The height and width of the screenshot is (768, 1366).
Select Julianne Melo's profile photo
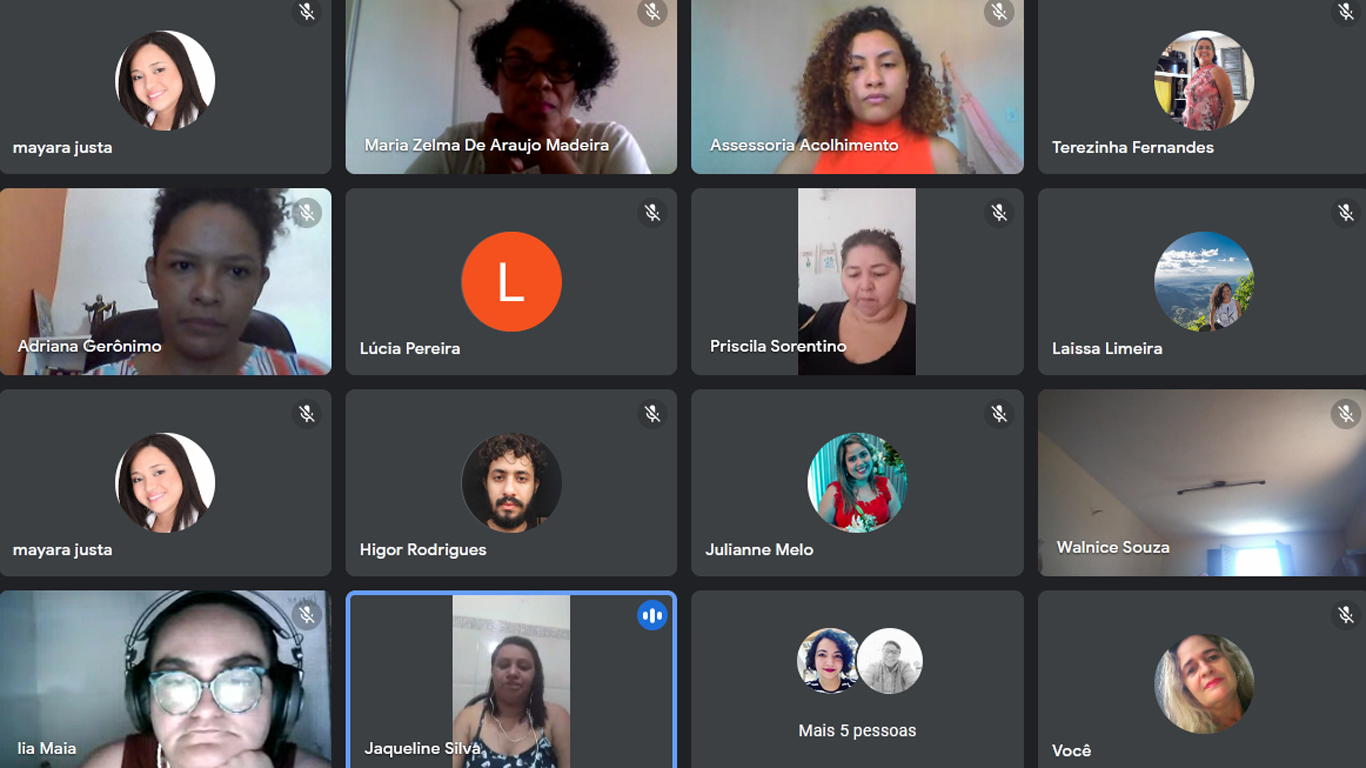pyautogui.click(x=857, y=483)
